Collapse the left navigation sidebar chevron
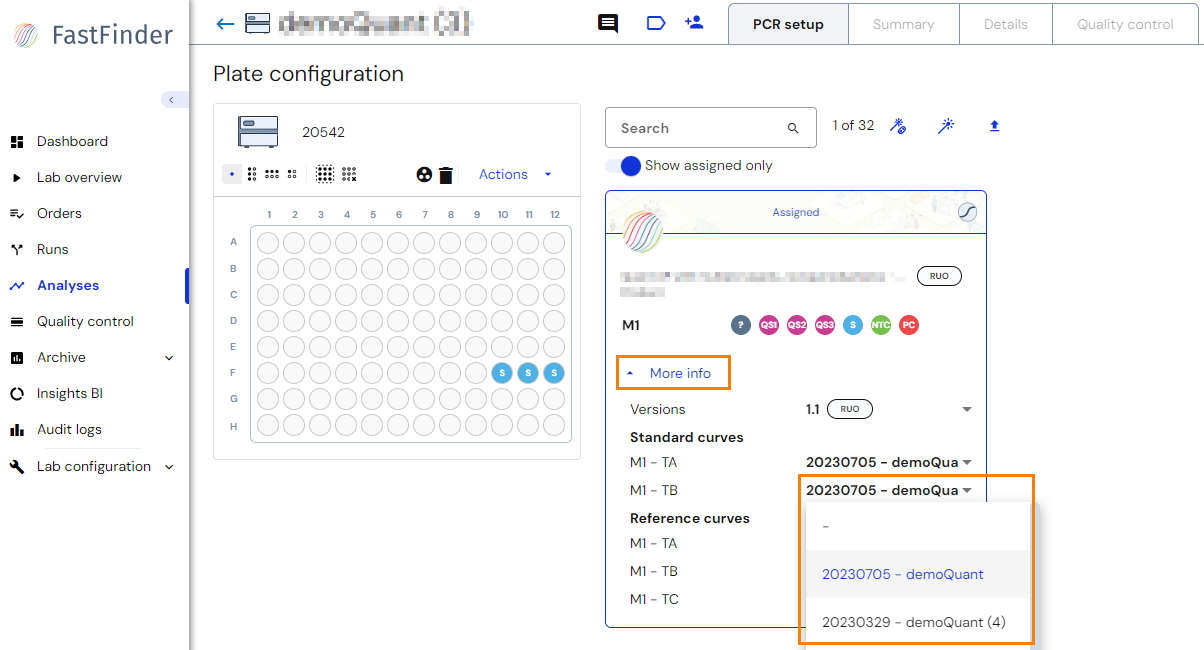1204x650 pixels. [x=174, y=99]
